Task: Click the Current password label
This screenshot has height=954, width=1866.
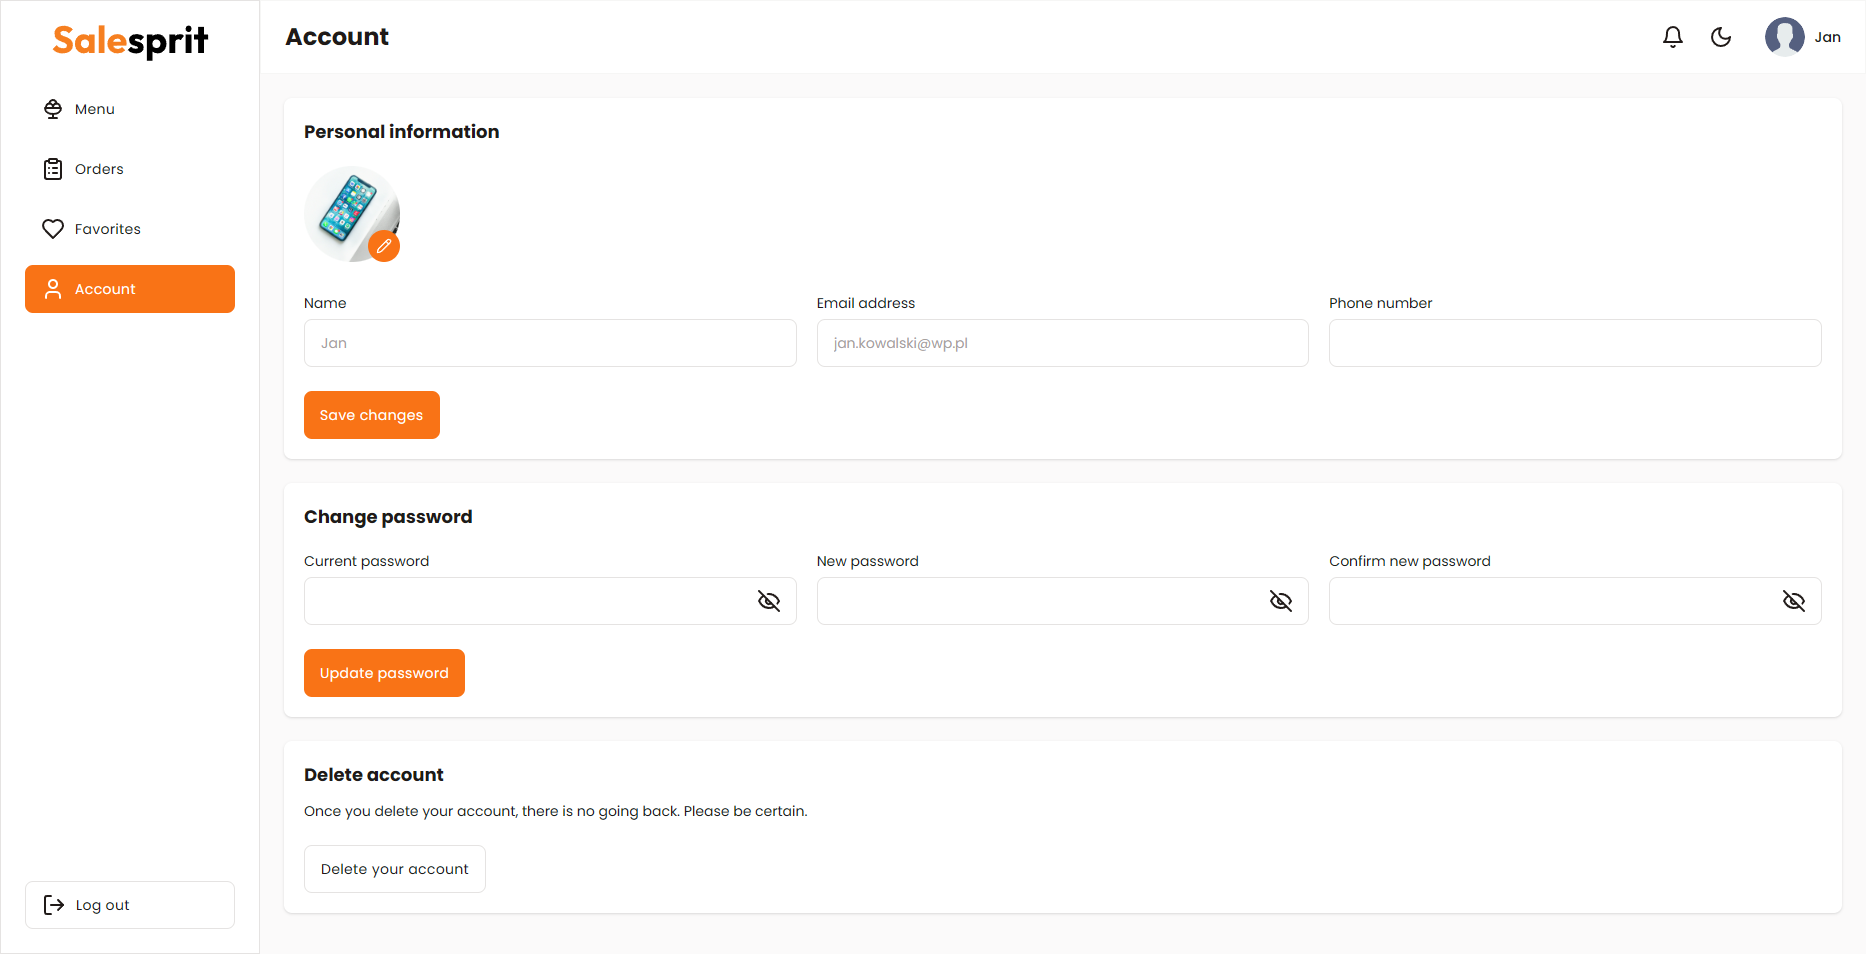Action: click(x=367, y=561)
